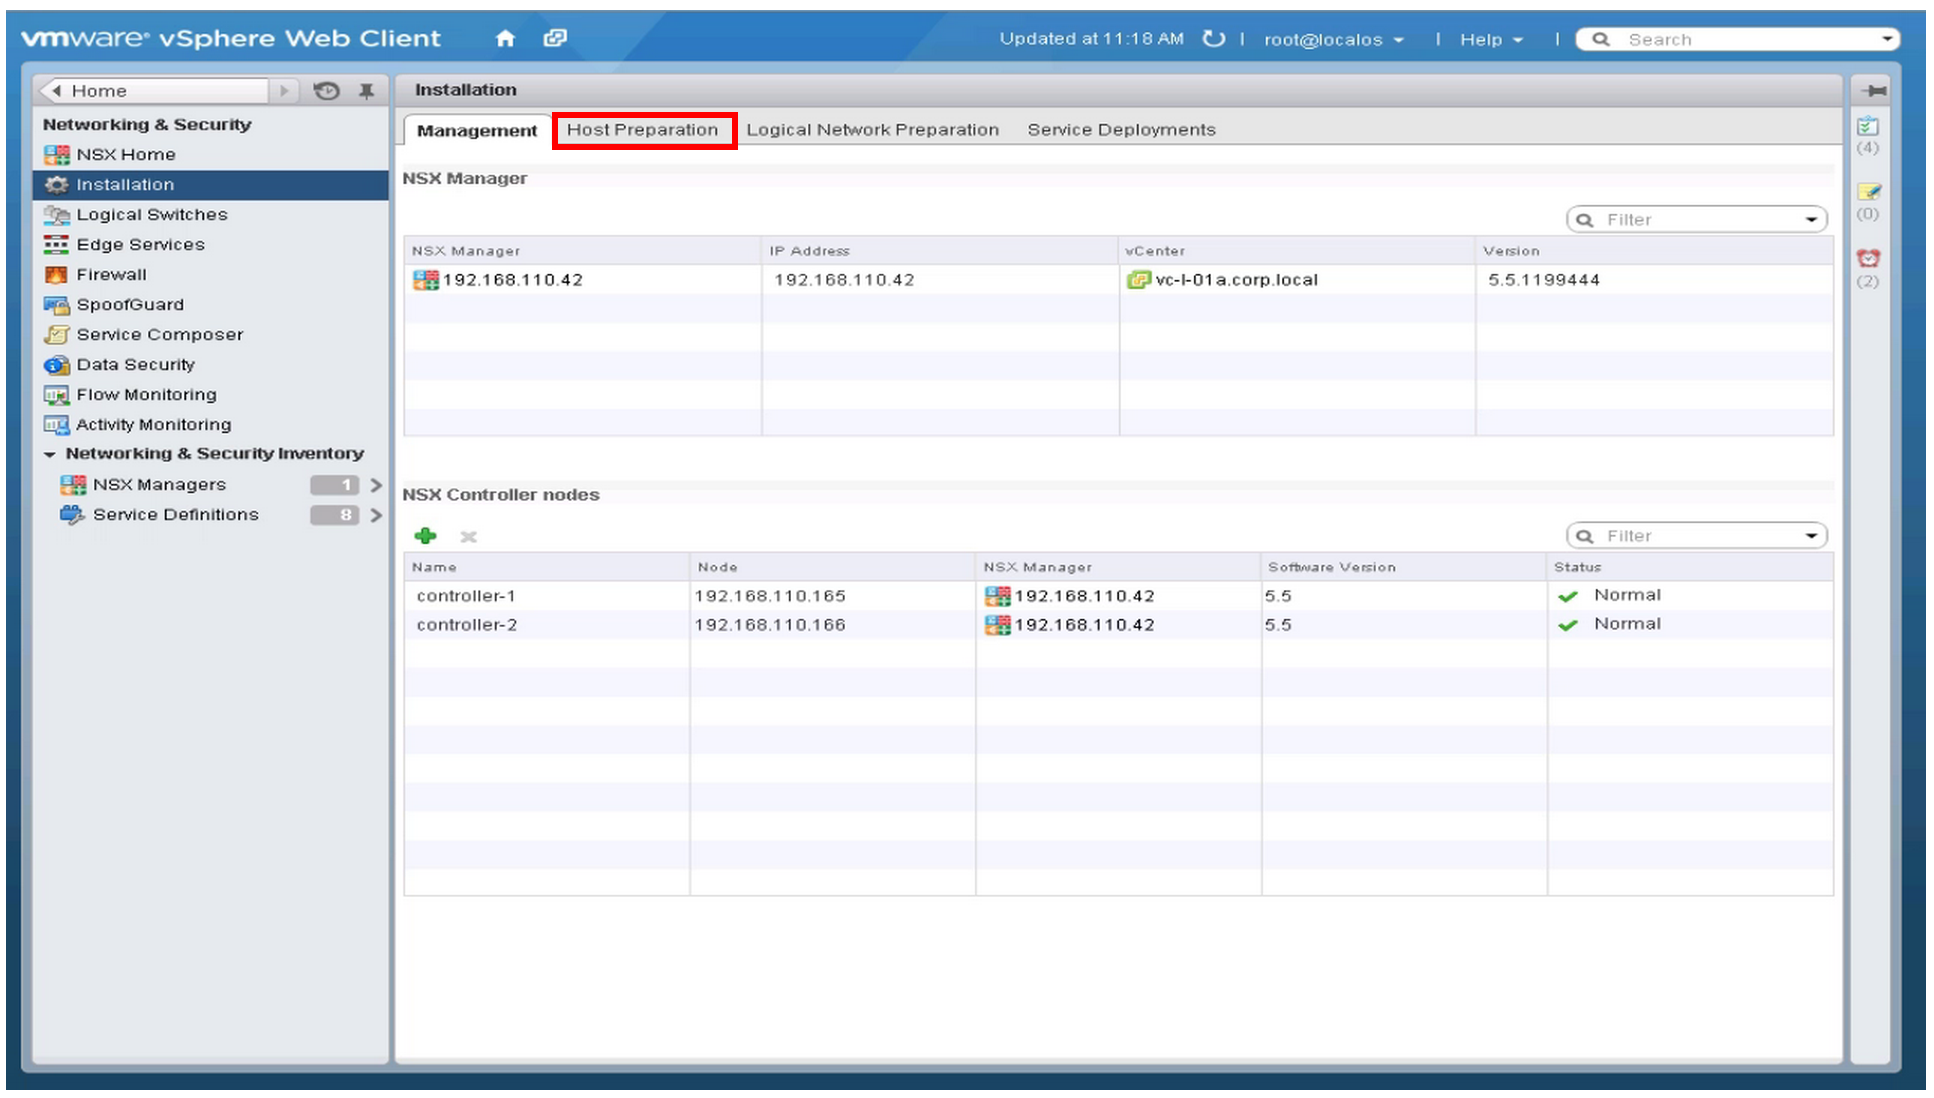Viewport: 1934px width, 1098px height.
Task: Sort controllers by Node column header
Action: 832,567
